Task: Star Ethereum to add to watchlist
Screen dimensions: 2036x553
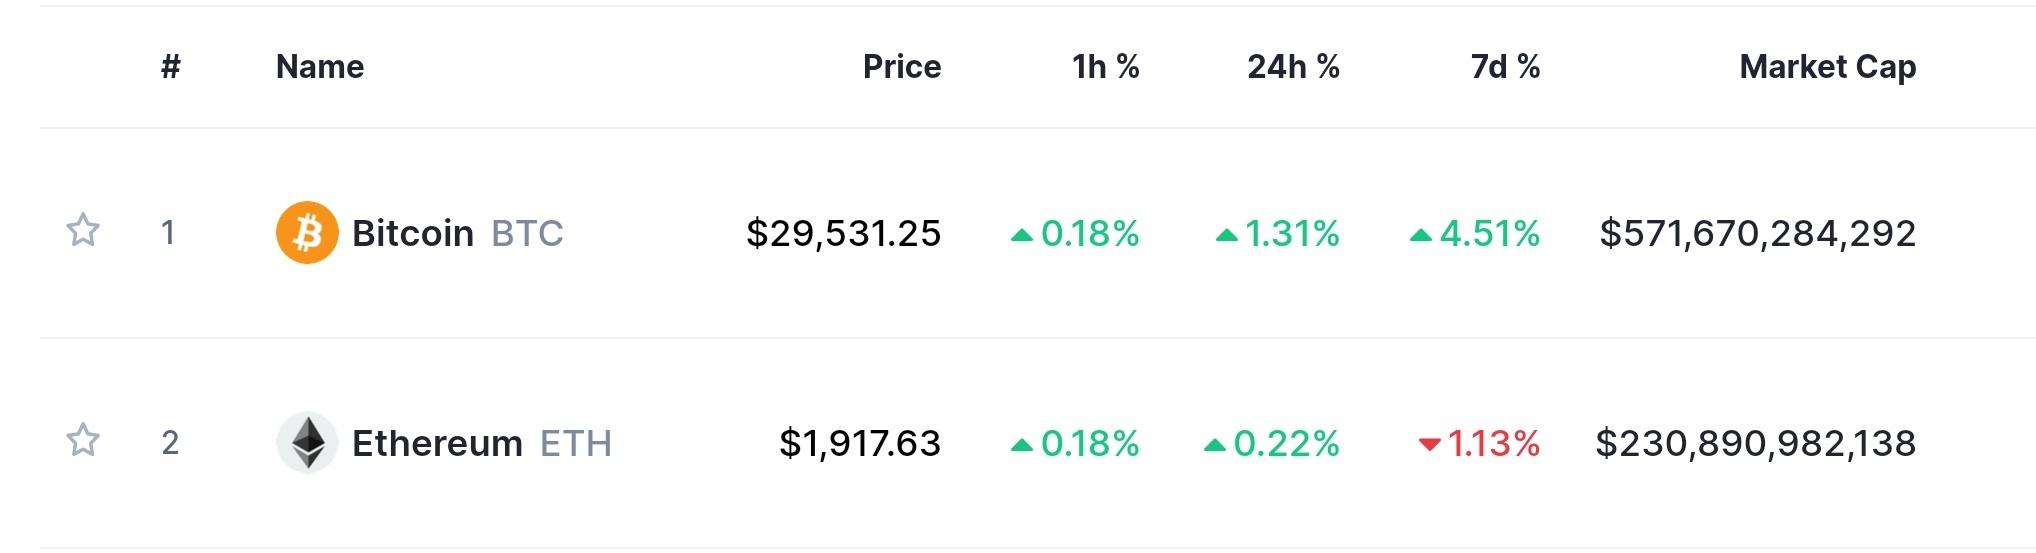Action: click(83, 440)
